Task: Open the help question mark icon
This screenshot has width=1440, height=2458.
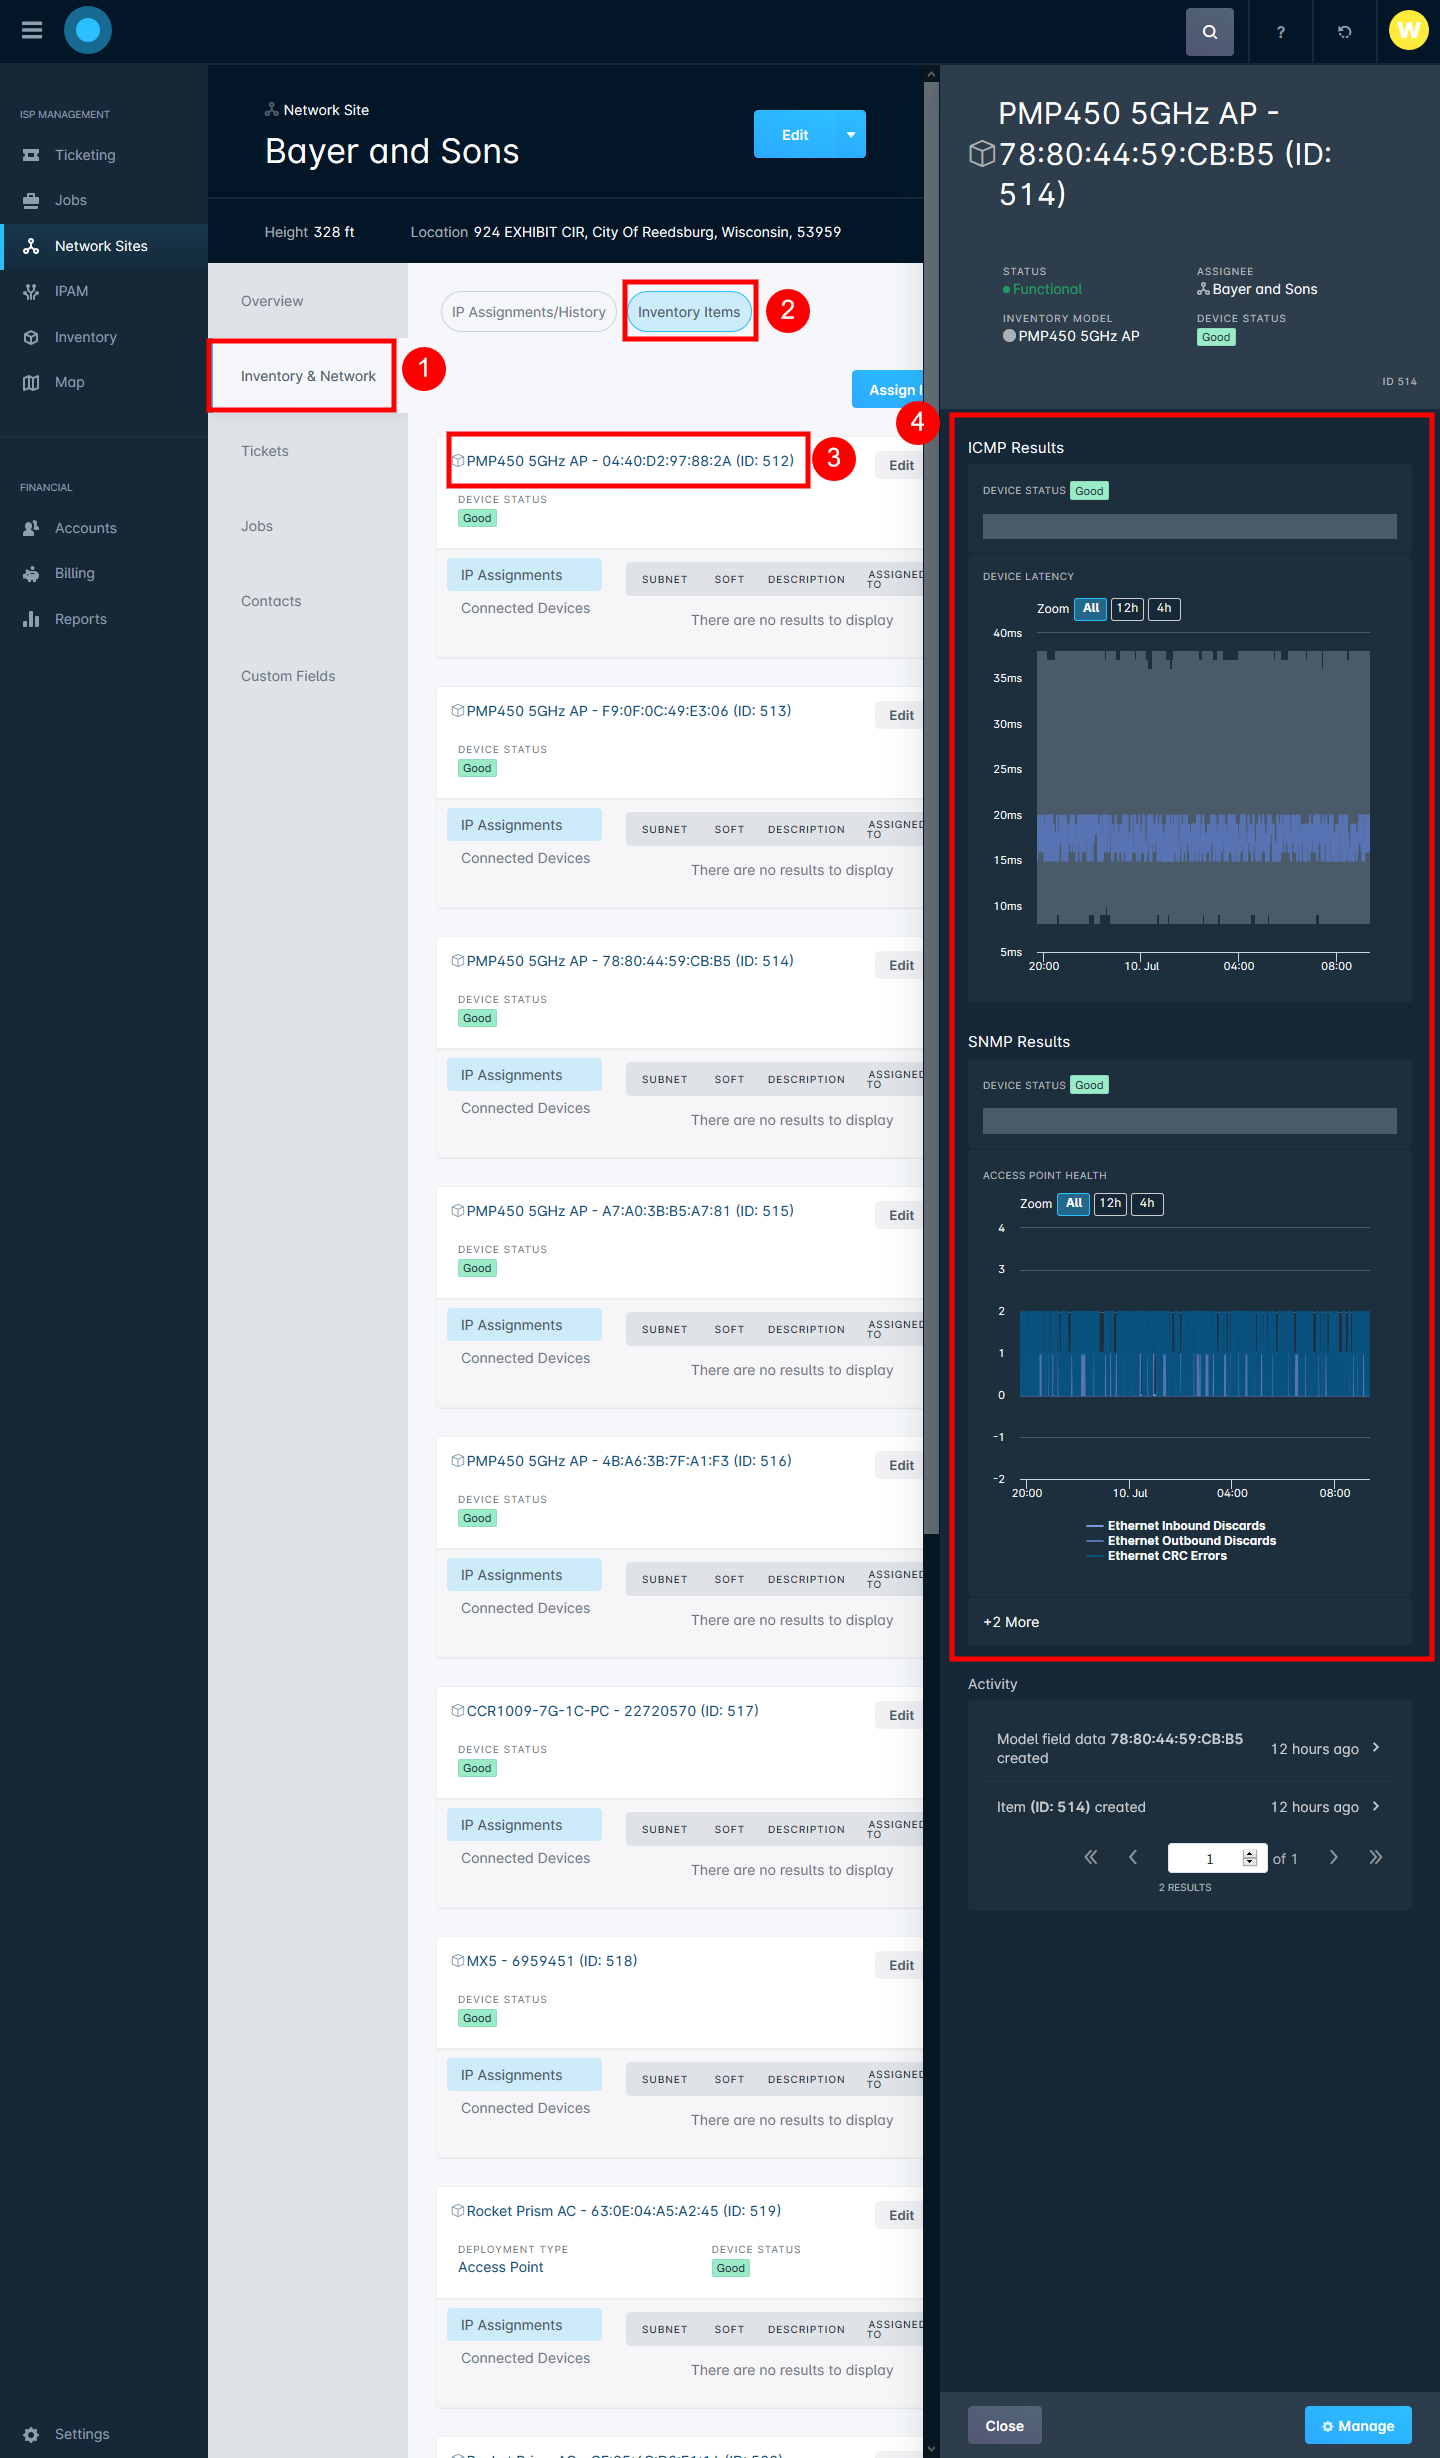Action: coord(1280,32)
